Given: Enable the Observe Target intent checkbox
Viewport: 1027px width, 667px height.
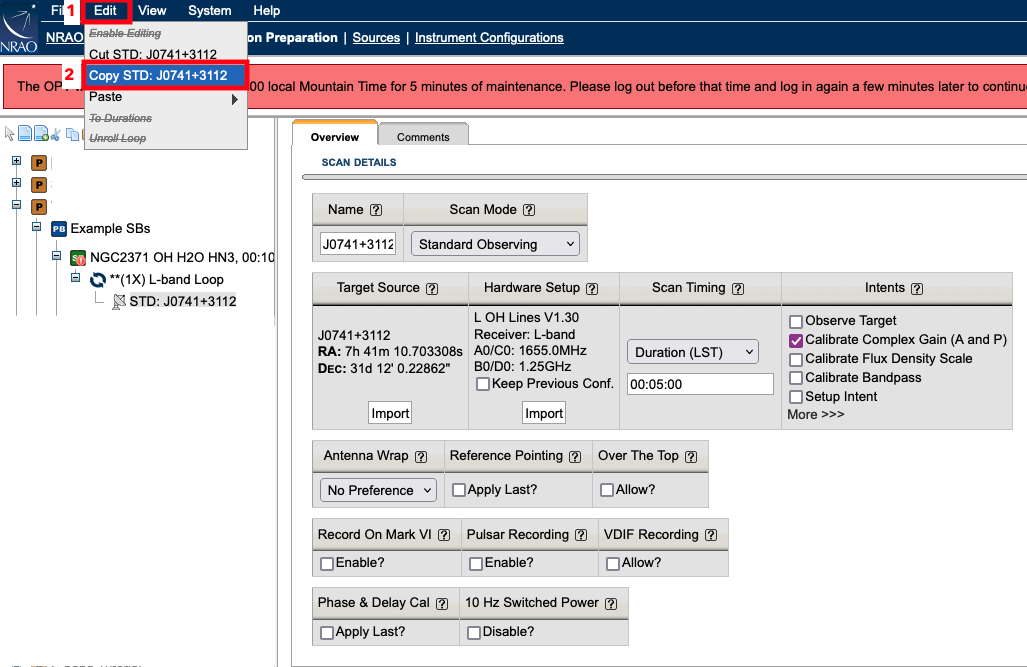Looking at the screenshot, I should pyautogui.click(x=796, y=321).
